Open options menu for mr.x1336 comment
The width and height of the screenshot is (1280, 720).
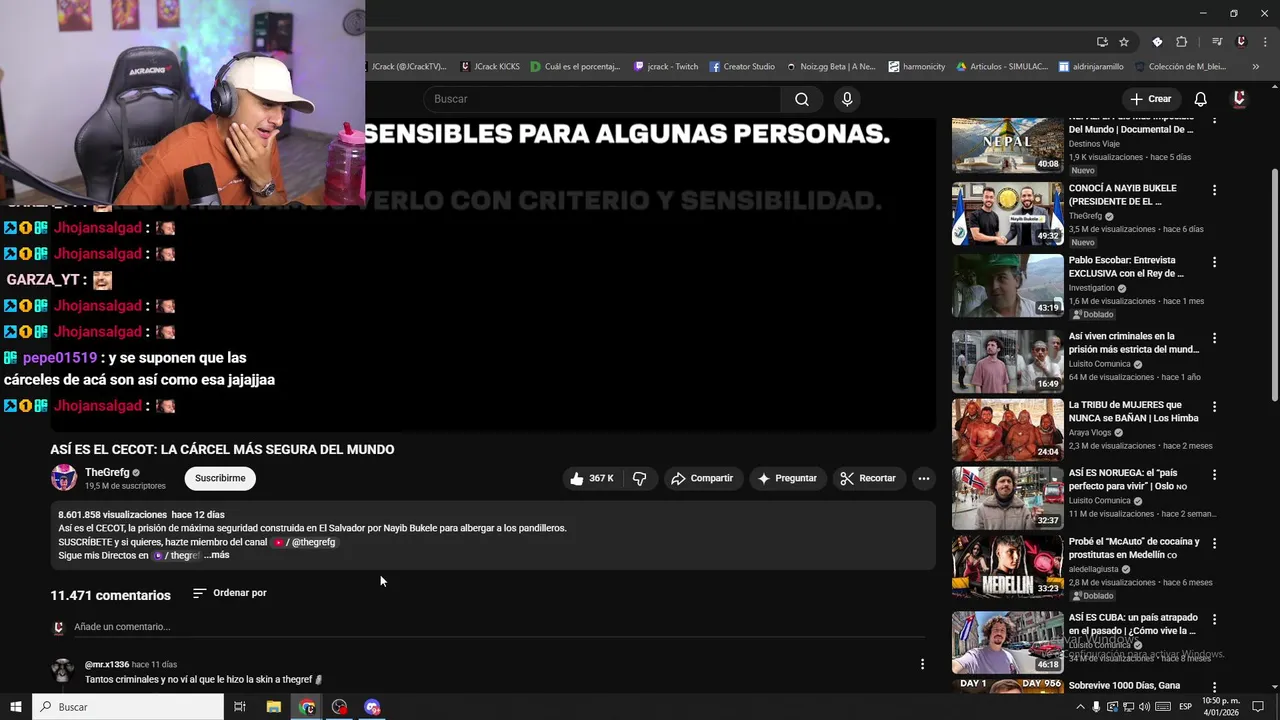pyautogui.click(x=922, y=664)
